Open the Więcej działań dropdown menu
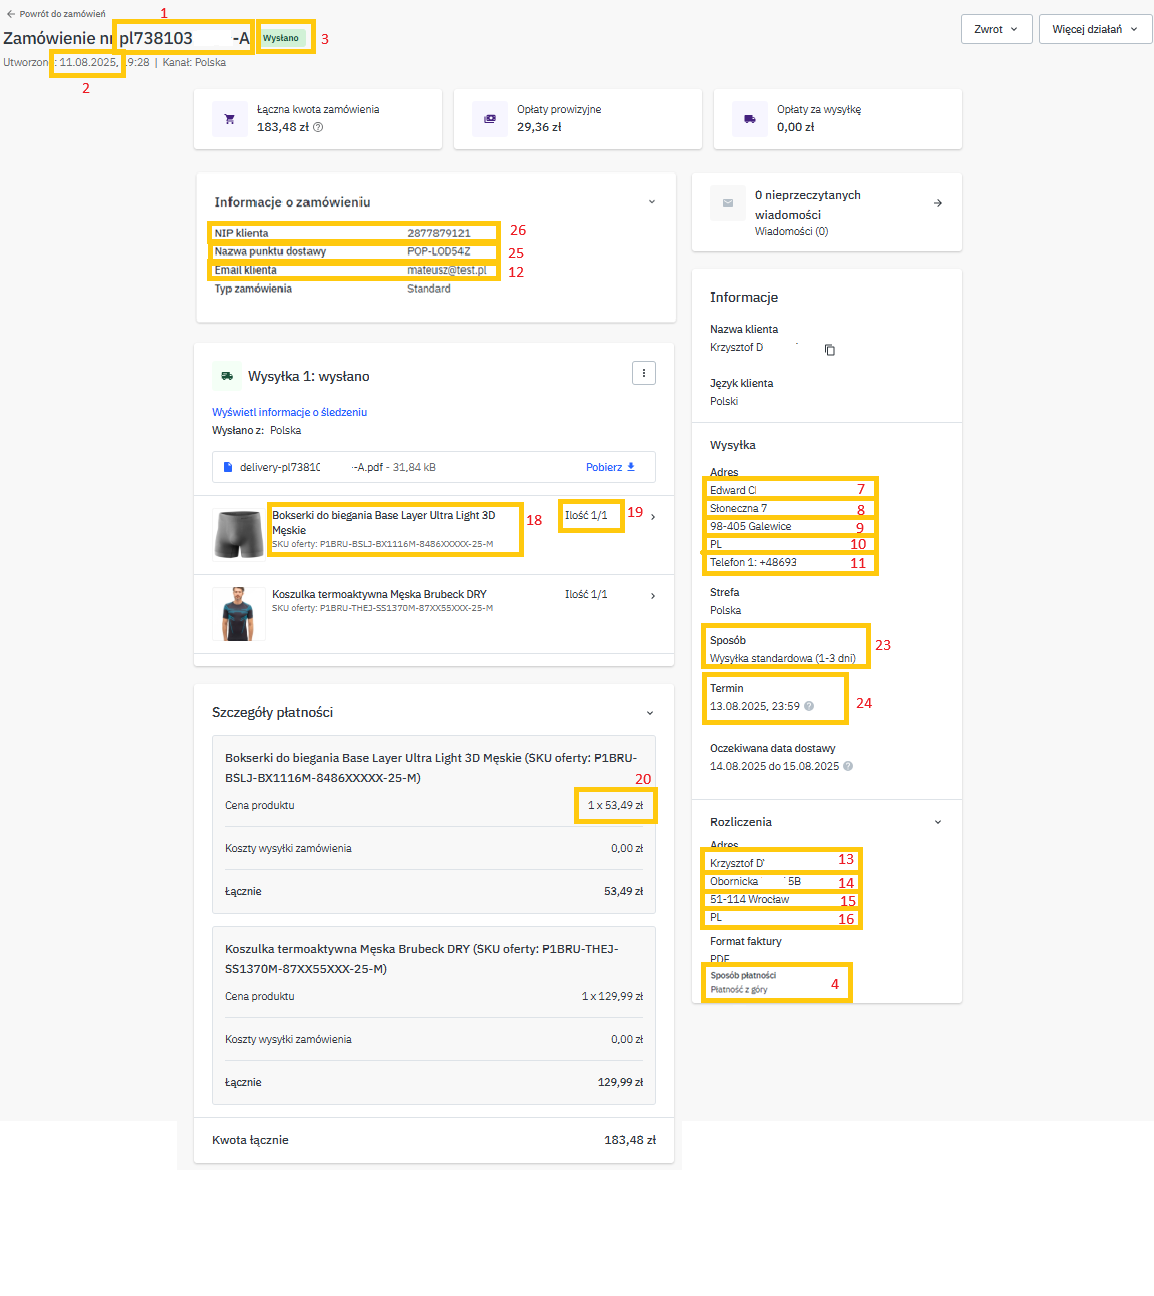1154x1296 pixels. coord(1094,29)
